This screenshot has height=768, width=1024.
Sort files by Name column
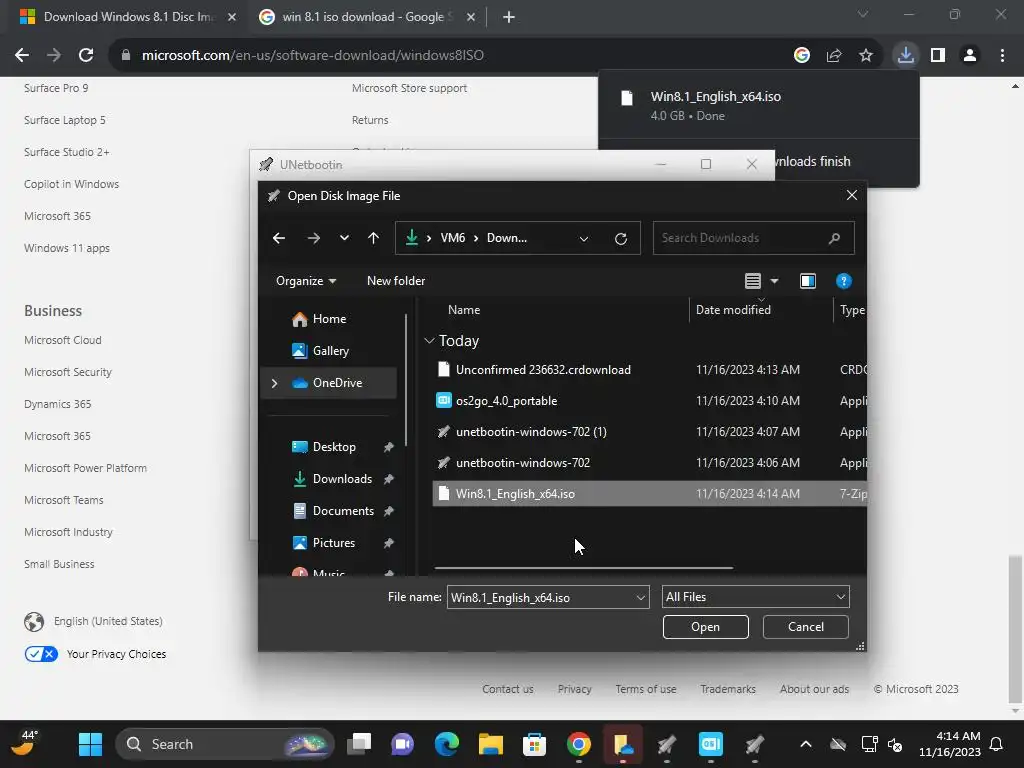pos(464,310)
